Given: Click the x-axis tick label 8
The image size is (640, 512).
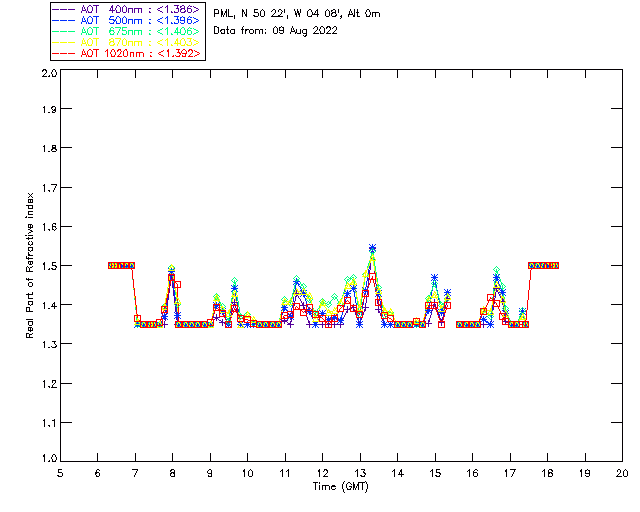Looking at the screenshot, I should tap(172, 473).
